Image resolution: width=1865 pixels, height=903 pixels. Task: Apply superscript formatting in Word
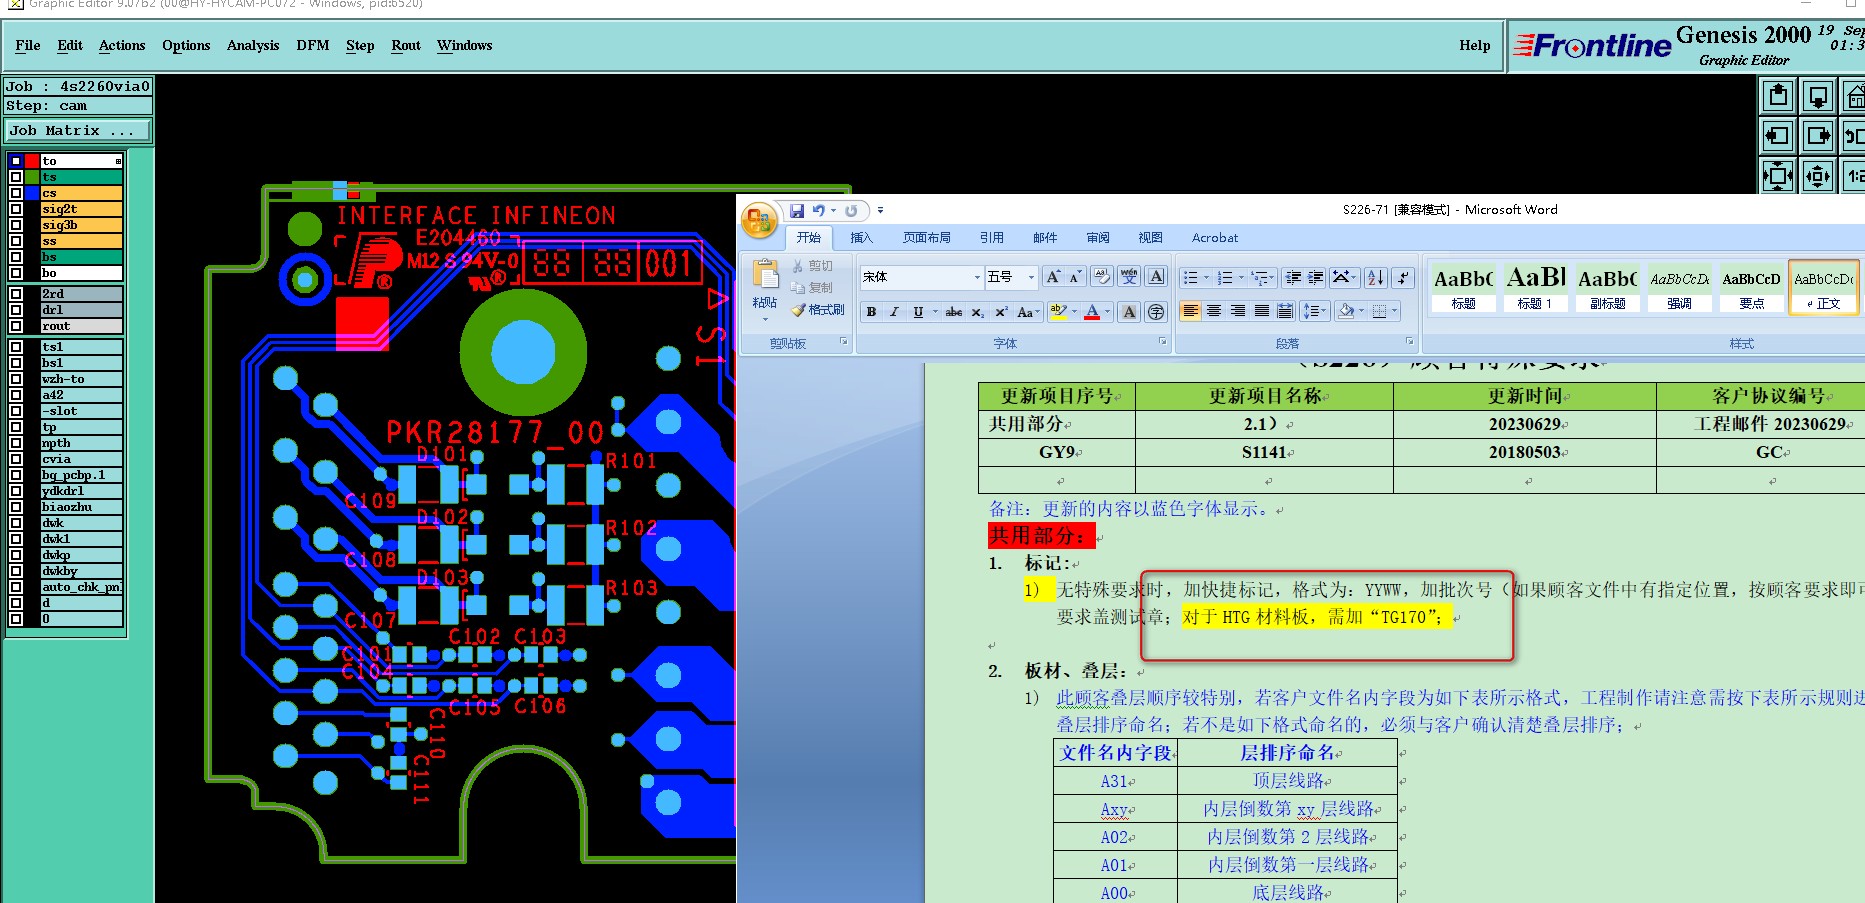tap(1001, 312)
